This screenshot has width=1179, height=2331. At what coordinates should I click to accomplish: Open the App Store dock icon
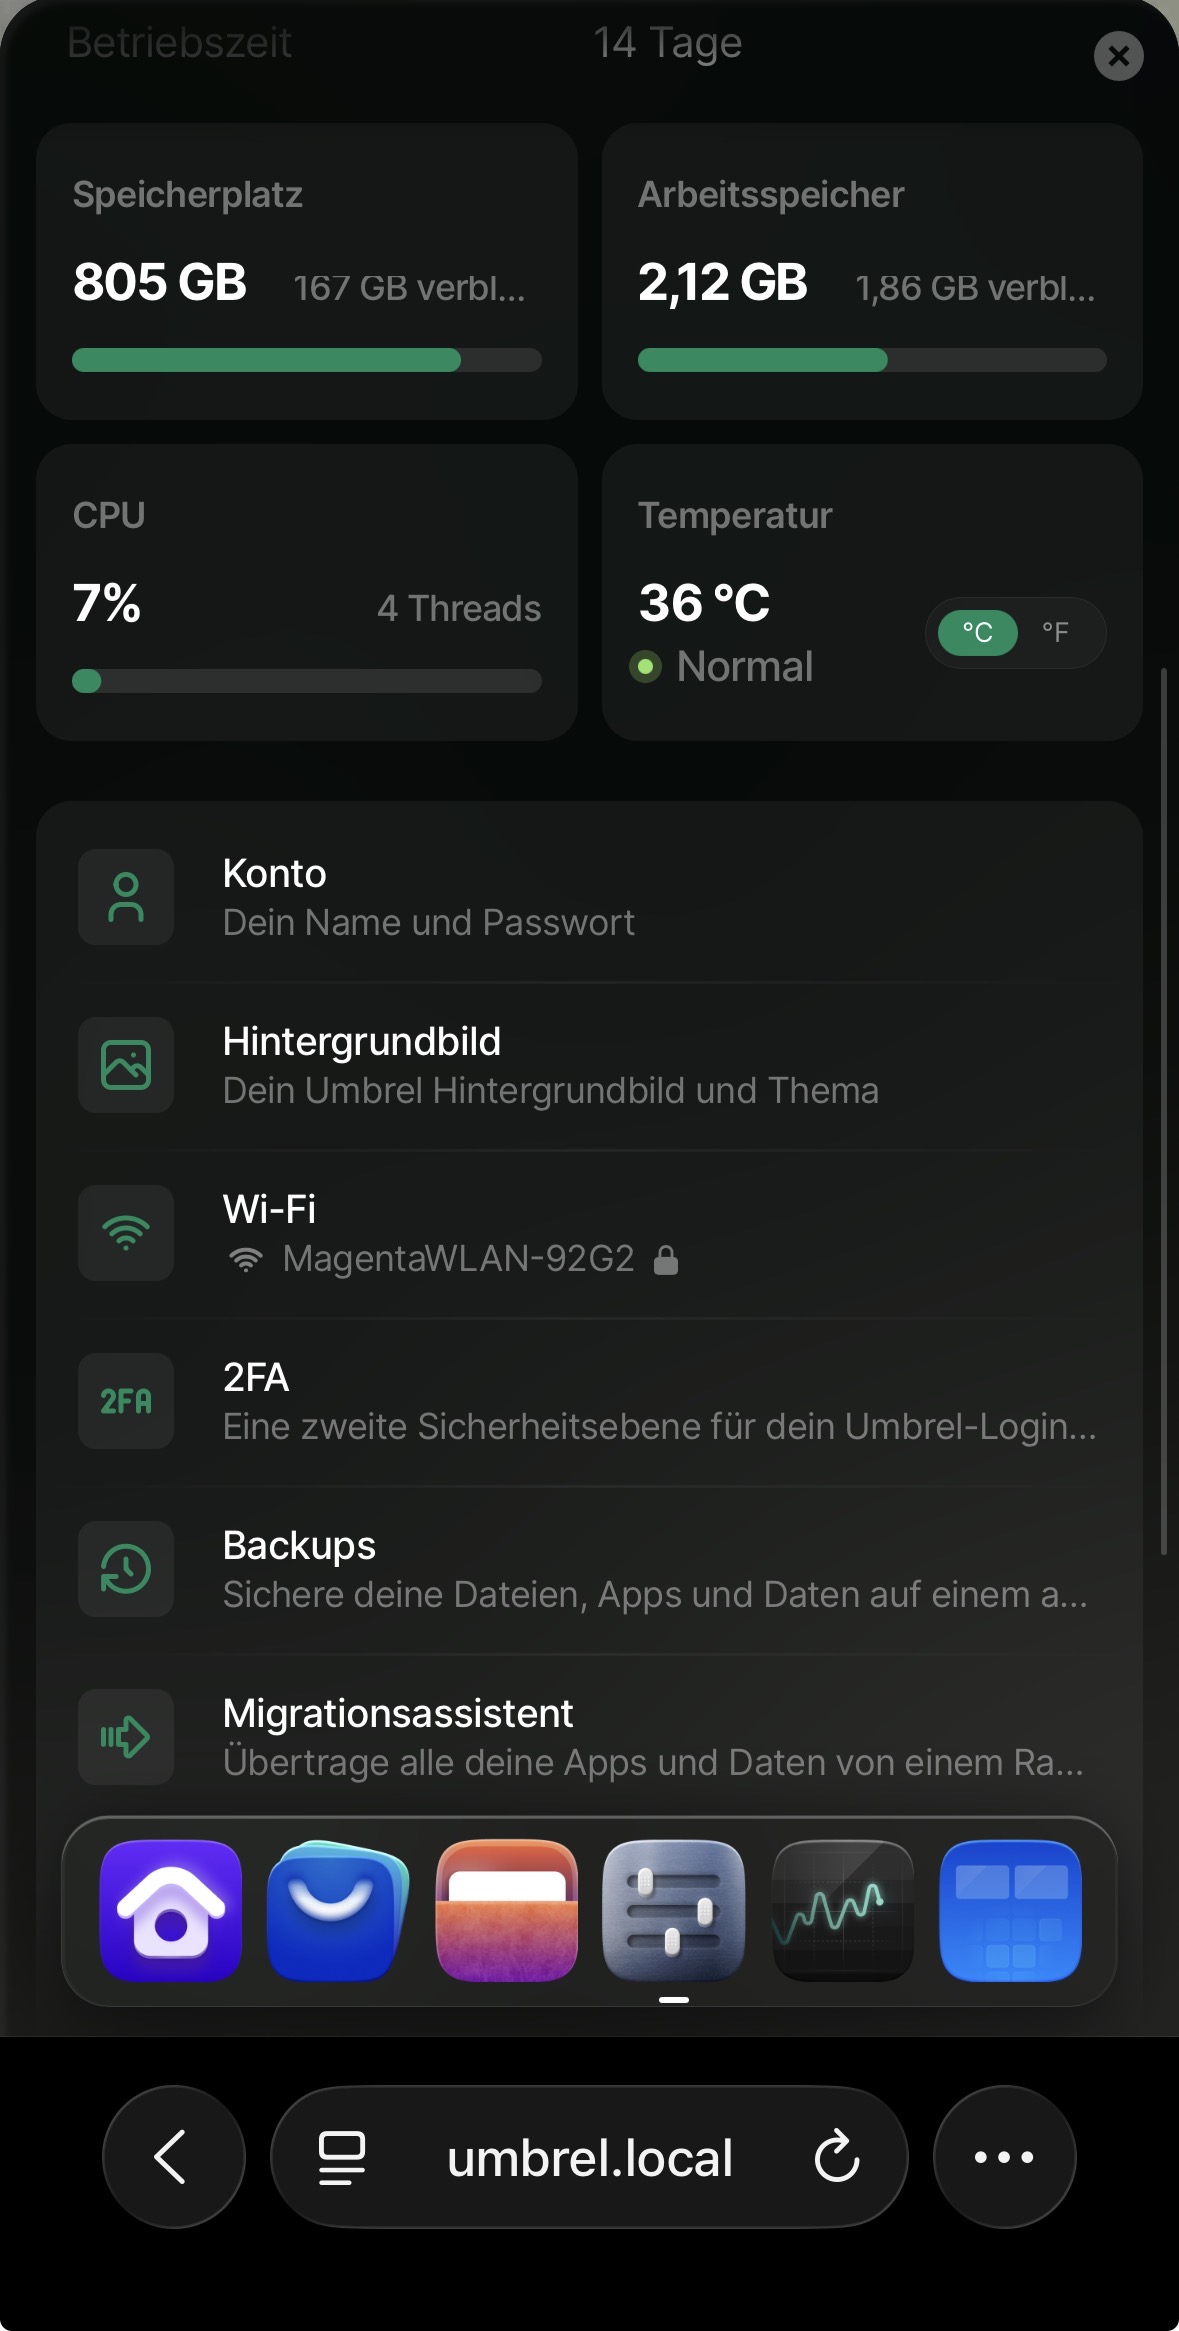pos(338,1910)
